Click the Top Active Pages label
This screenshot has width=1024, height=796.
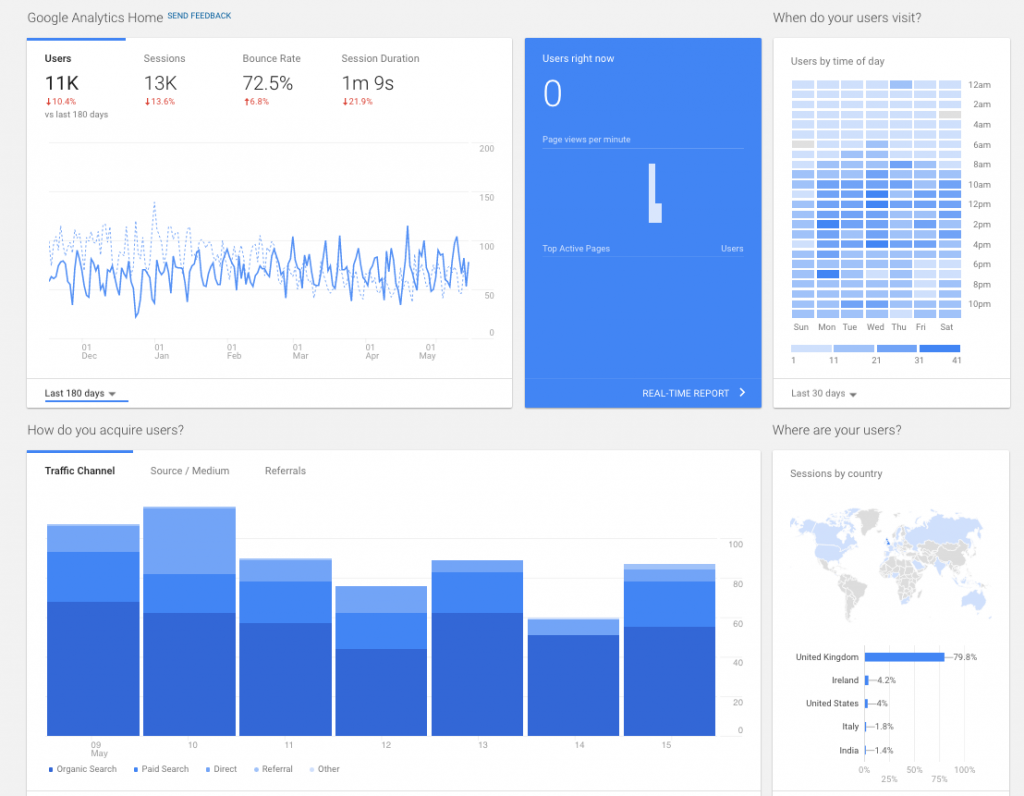(x=576, y=249)
